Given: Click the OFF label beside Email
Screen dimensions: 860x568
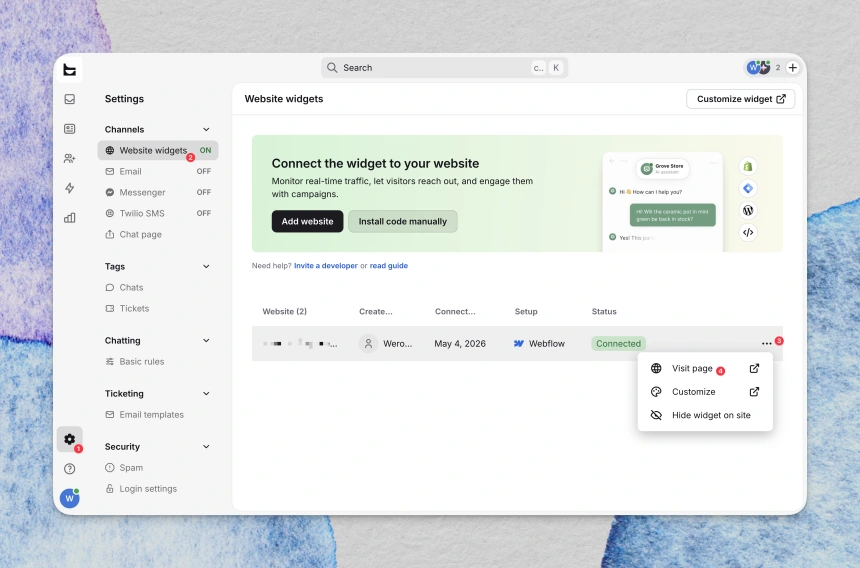Looking at the screenshot, I should (203, 172).
